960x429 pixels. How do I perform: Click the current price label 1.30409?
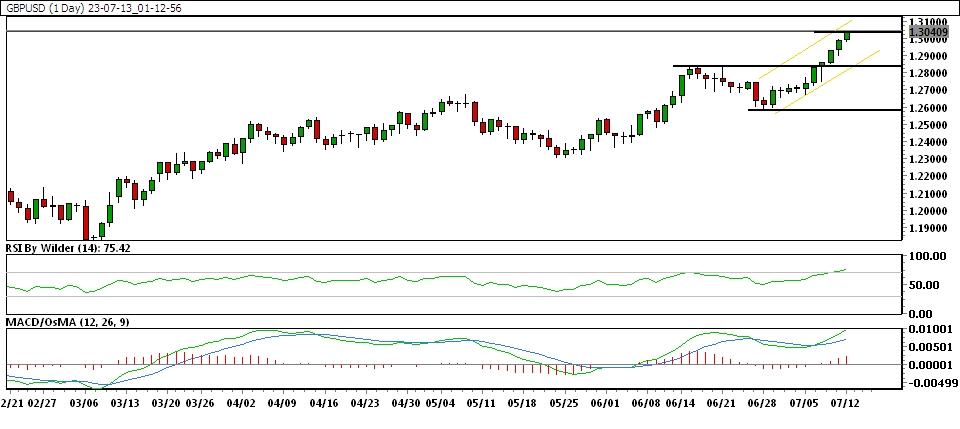pyautogui.click(x=928, y=32)
